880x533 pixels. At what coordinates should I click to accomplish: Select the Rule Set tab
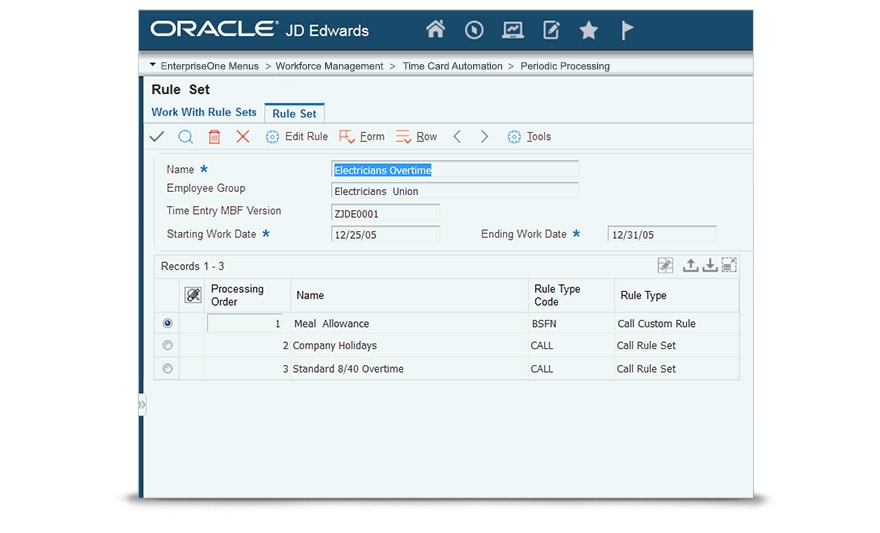294,113
